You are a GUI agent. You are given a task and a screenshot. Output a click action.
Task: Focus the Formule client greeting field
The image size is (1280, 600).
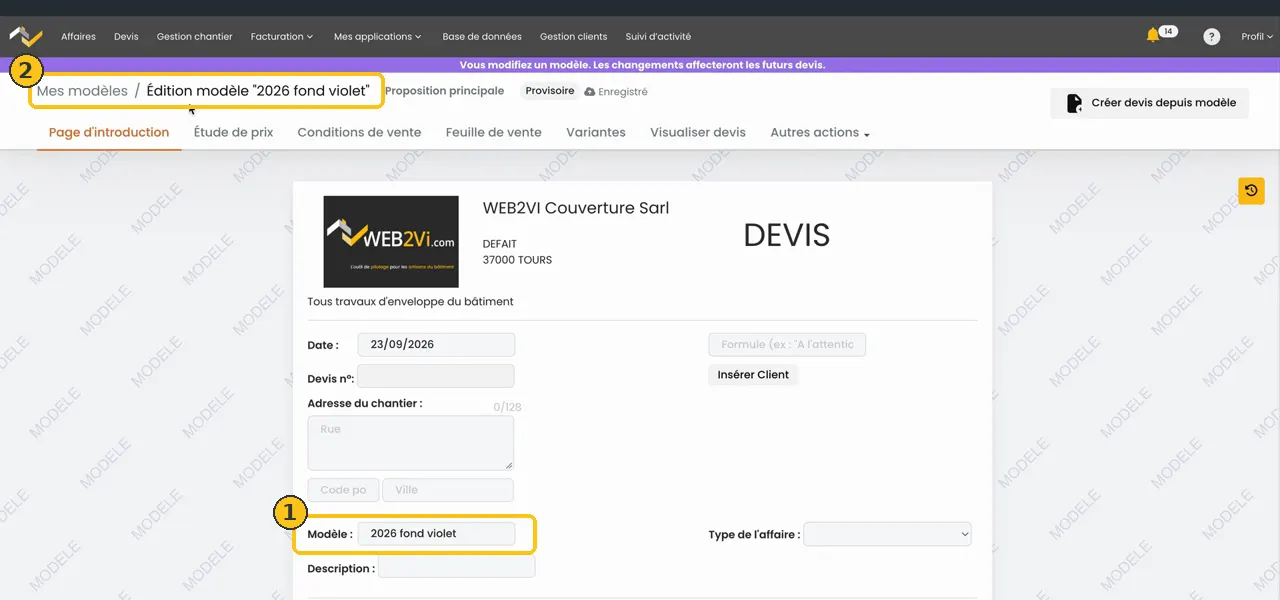(787, 345)
